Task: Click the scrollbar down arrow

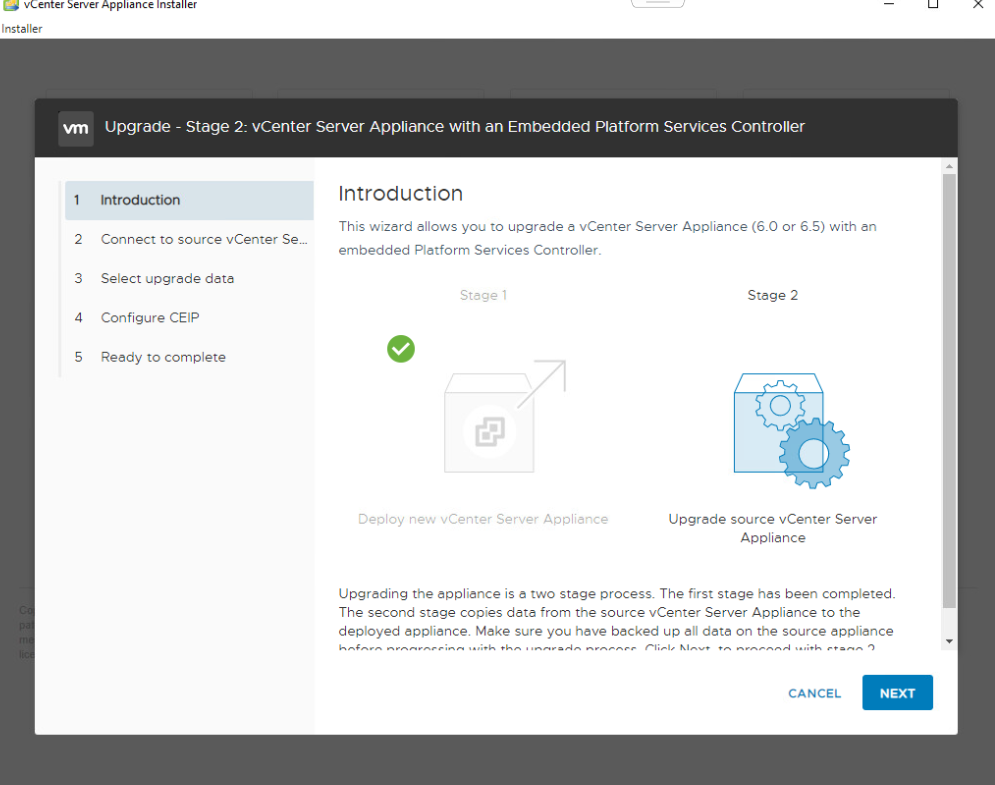Action: tap(949, 642)
